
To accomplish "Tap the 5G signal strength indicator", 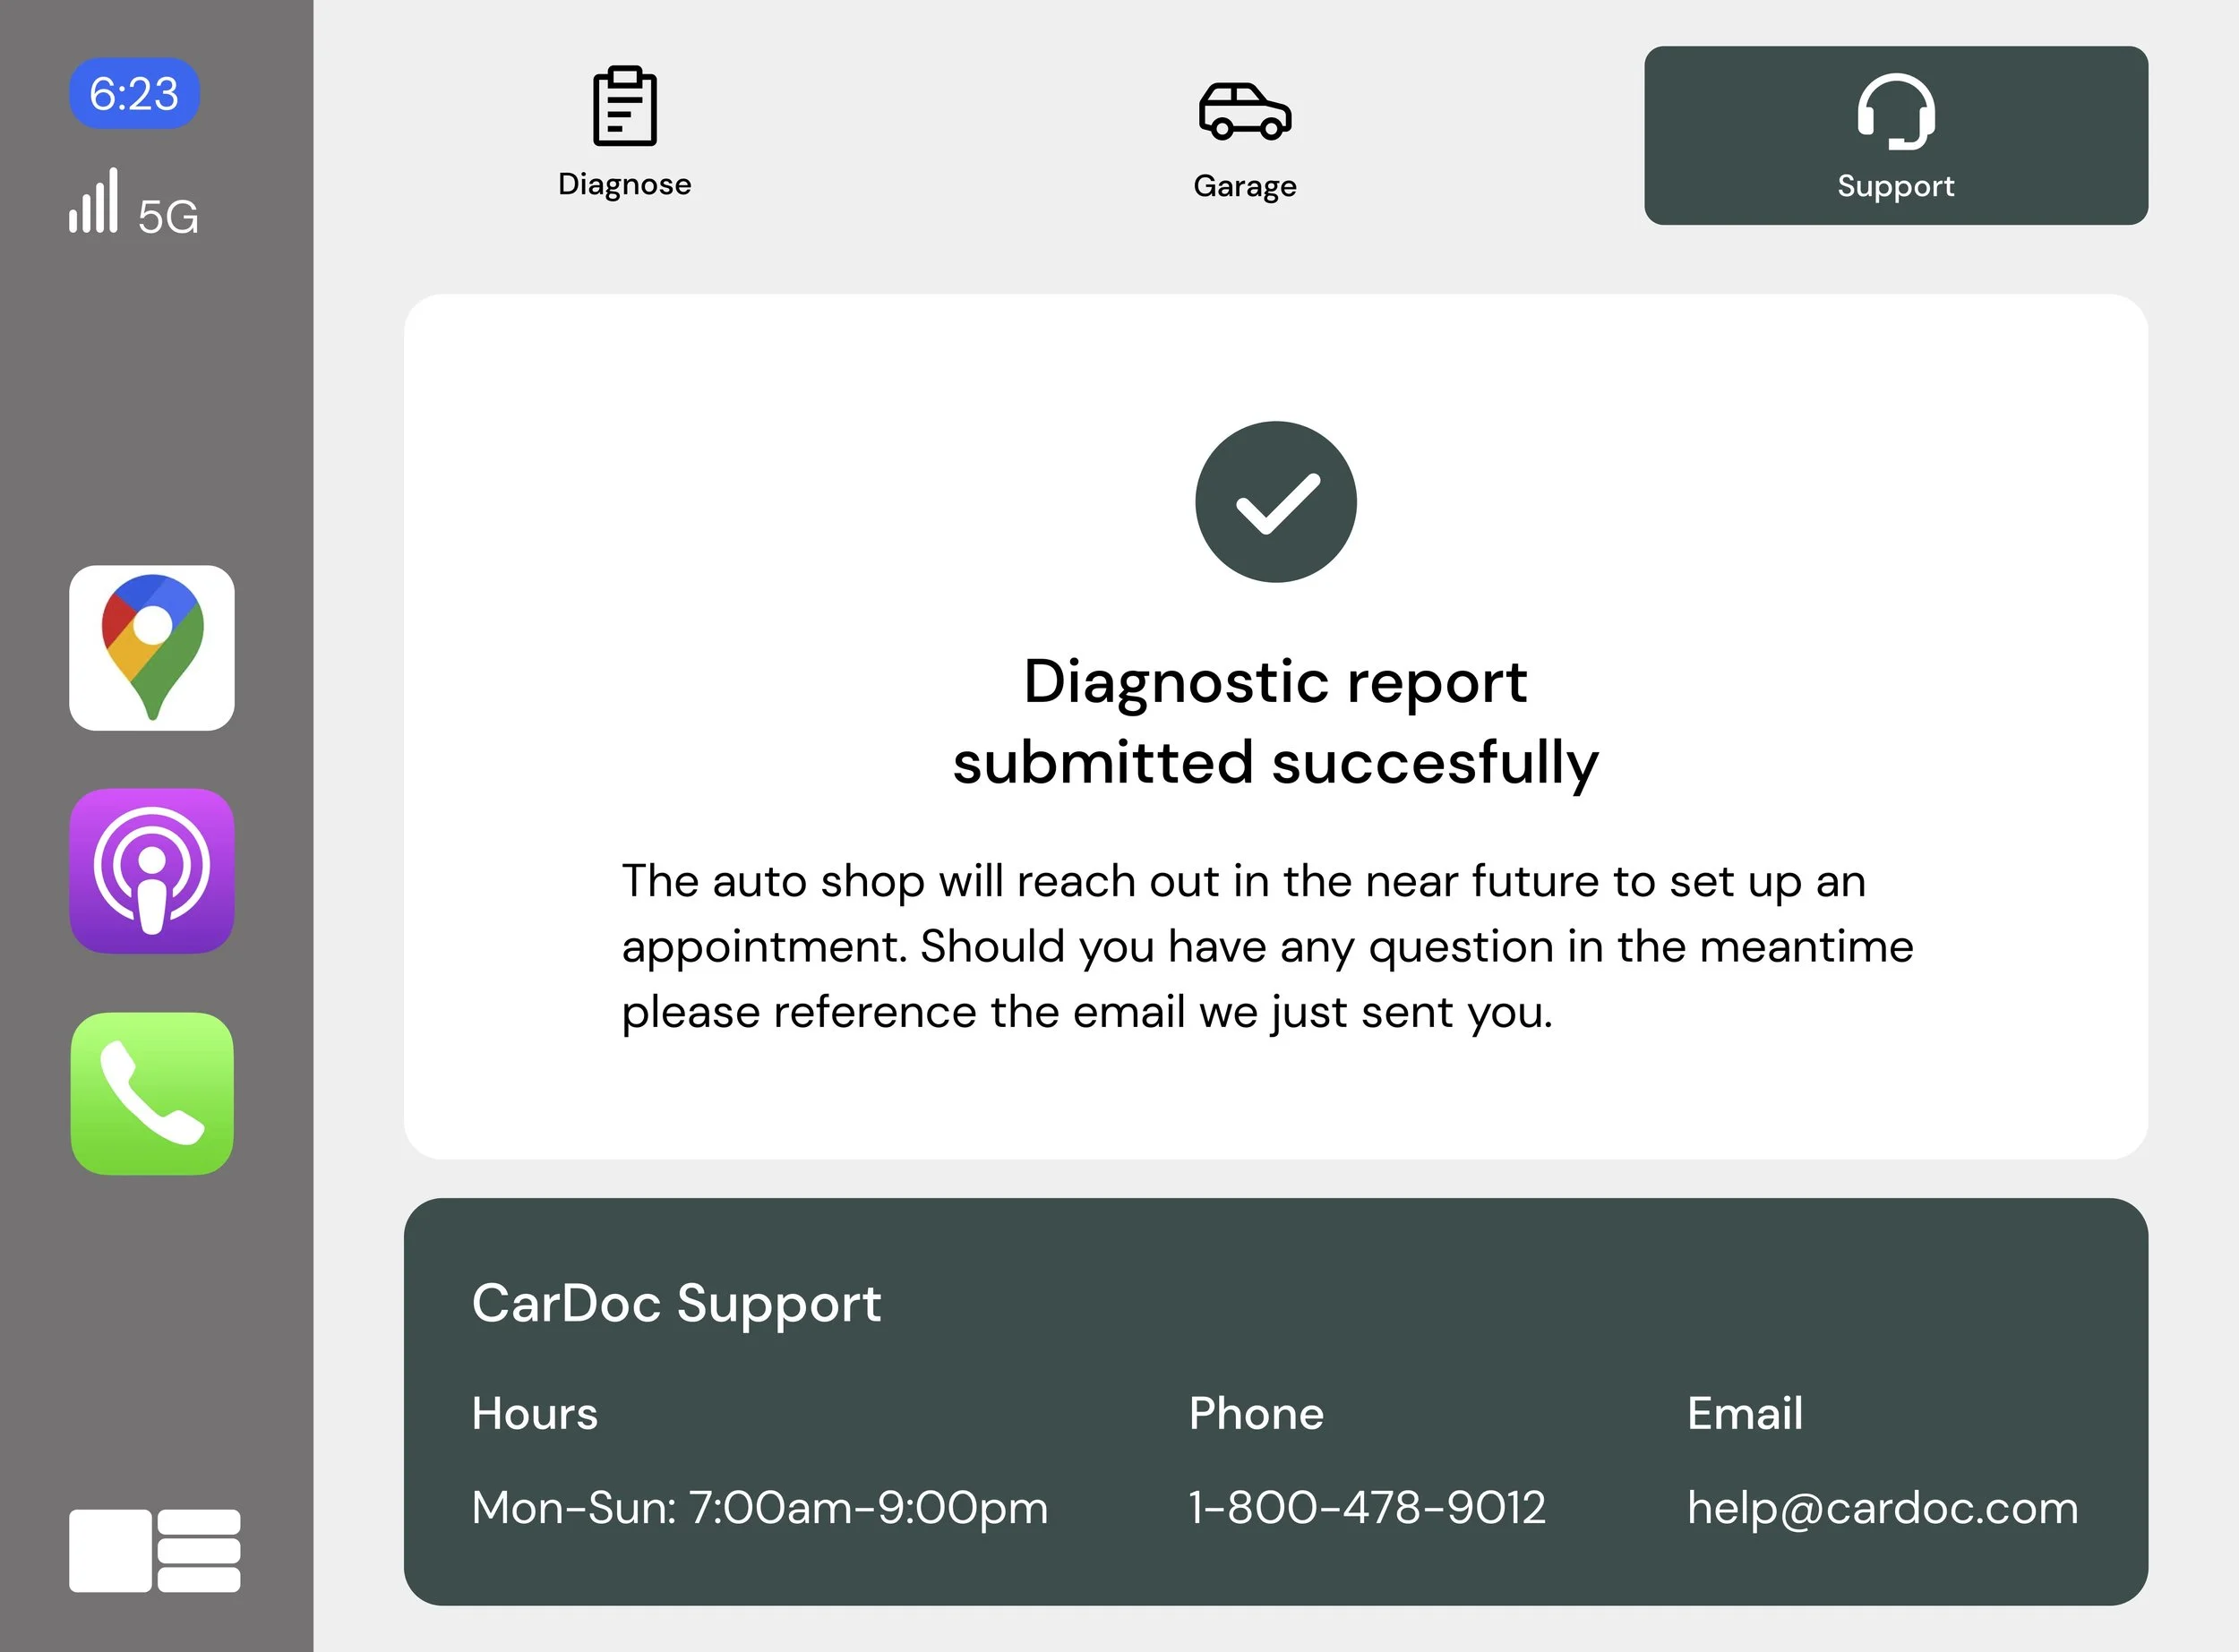I will coord(133,203).
